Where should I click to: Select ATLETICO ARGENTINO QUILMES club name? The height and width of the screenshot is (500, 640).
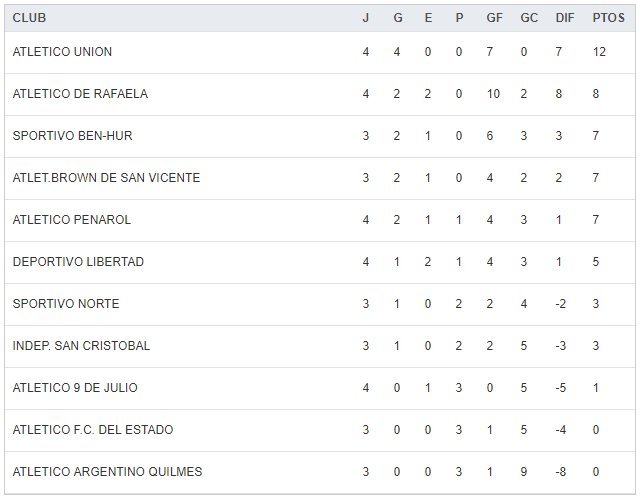pos(107,472)
